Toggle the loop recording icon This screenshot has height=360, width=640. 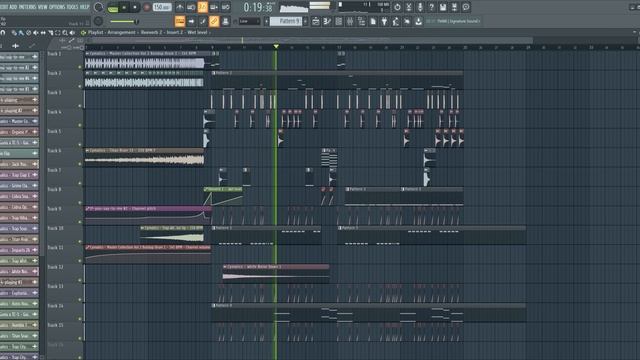point(225,7)
